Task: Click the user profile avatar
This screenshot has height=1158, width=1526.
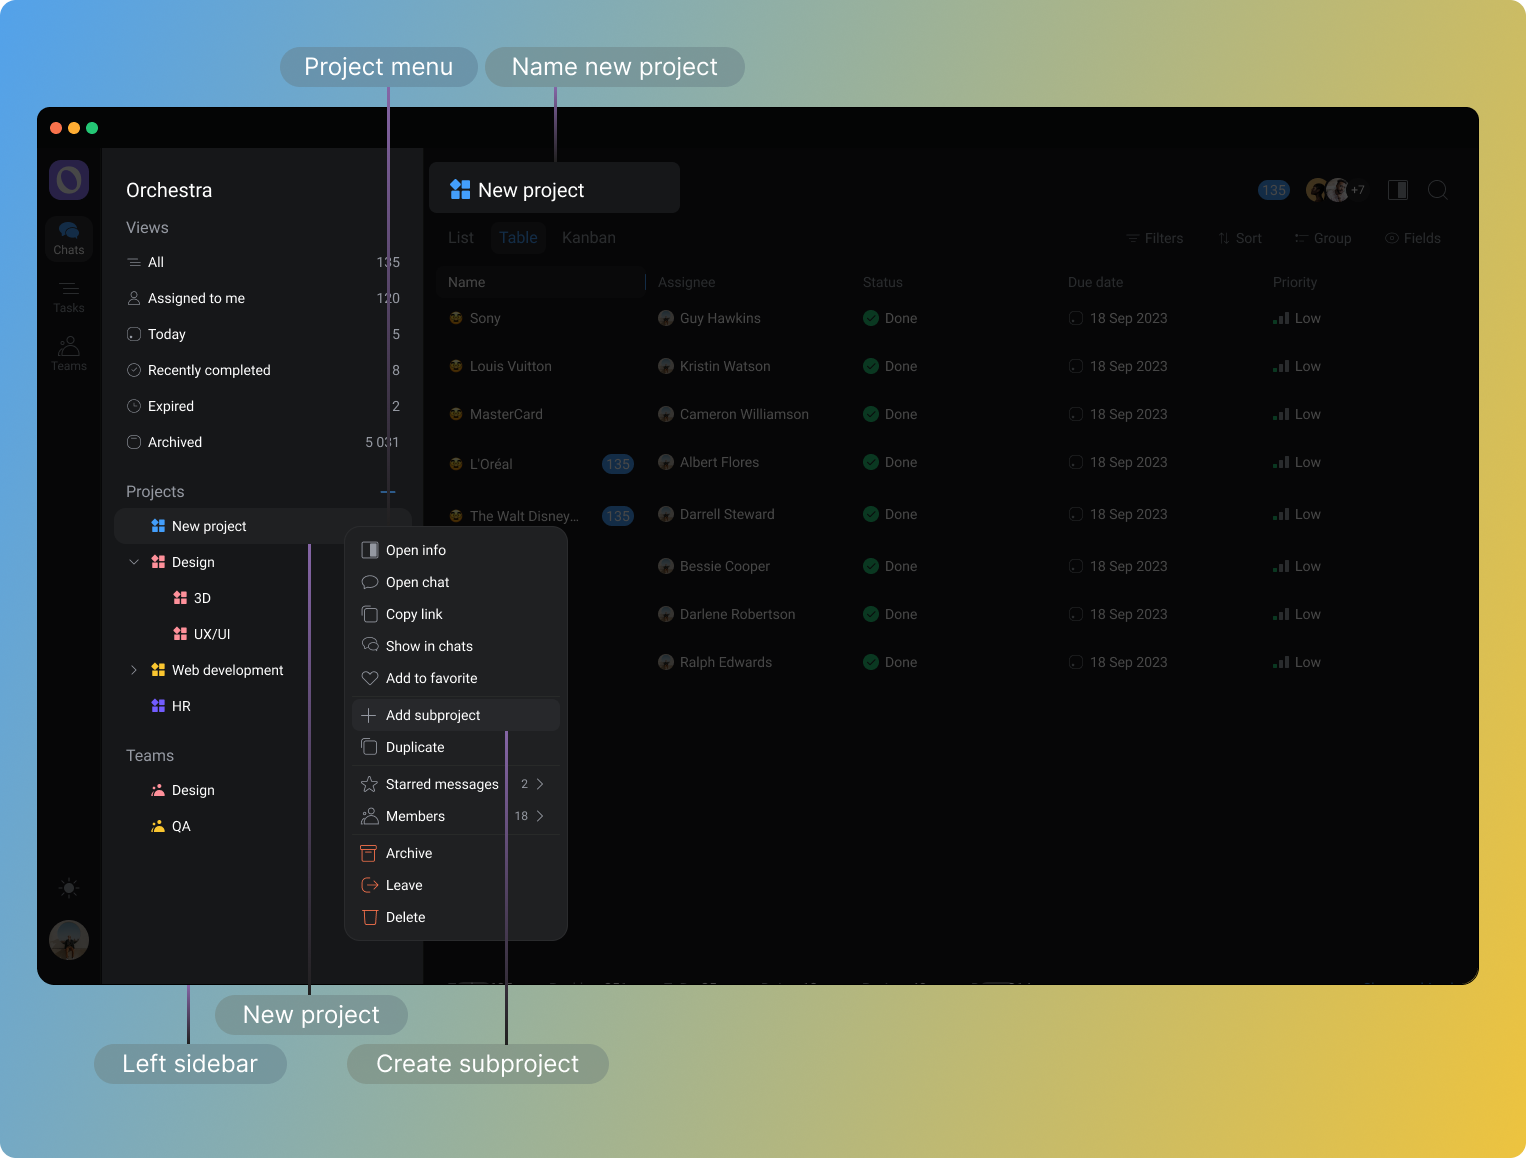Action: pos(69,940)
